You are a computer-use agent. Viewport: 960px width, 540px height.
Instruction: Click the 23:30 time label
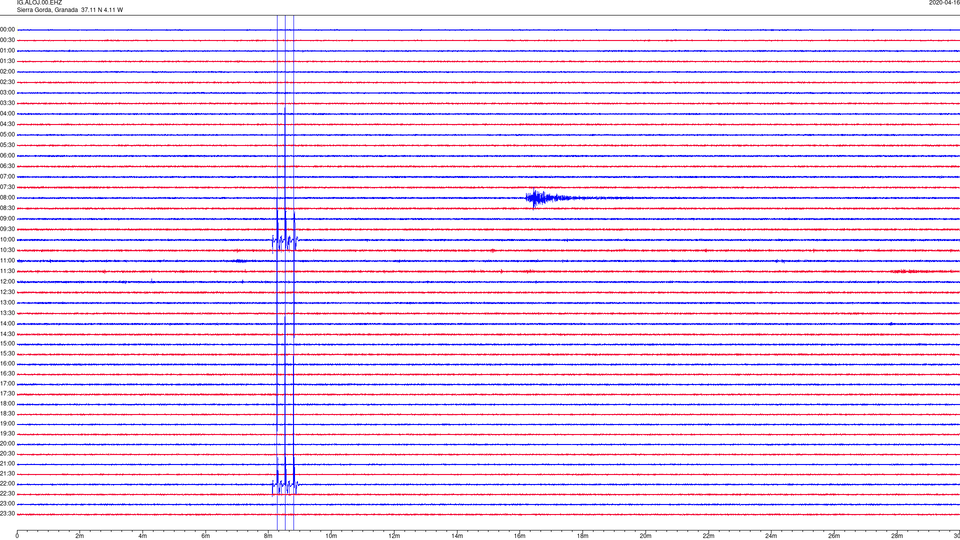pos(7,514)
